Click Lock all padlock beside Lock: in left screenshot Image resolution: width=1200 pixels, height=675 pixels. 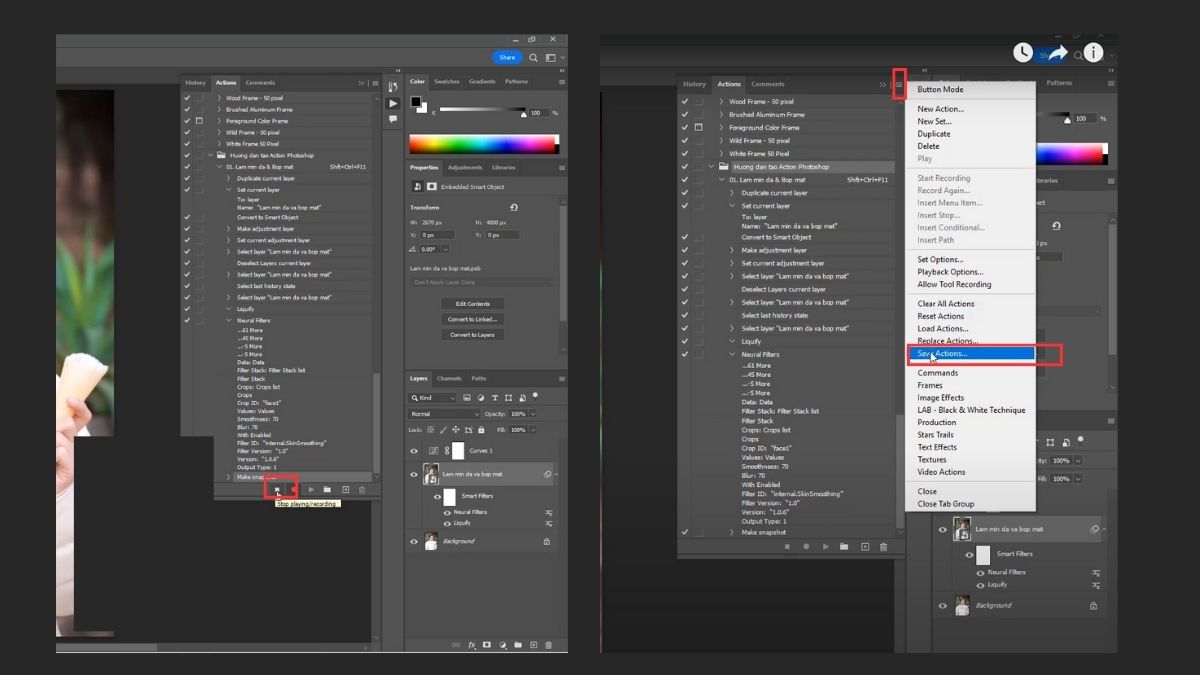482,429
